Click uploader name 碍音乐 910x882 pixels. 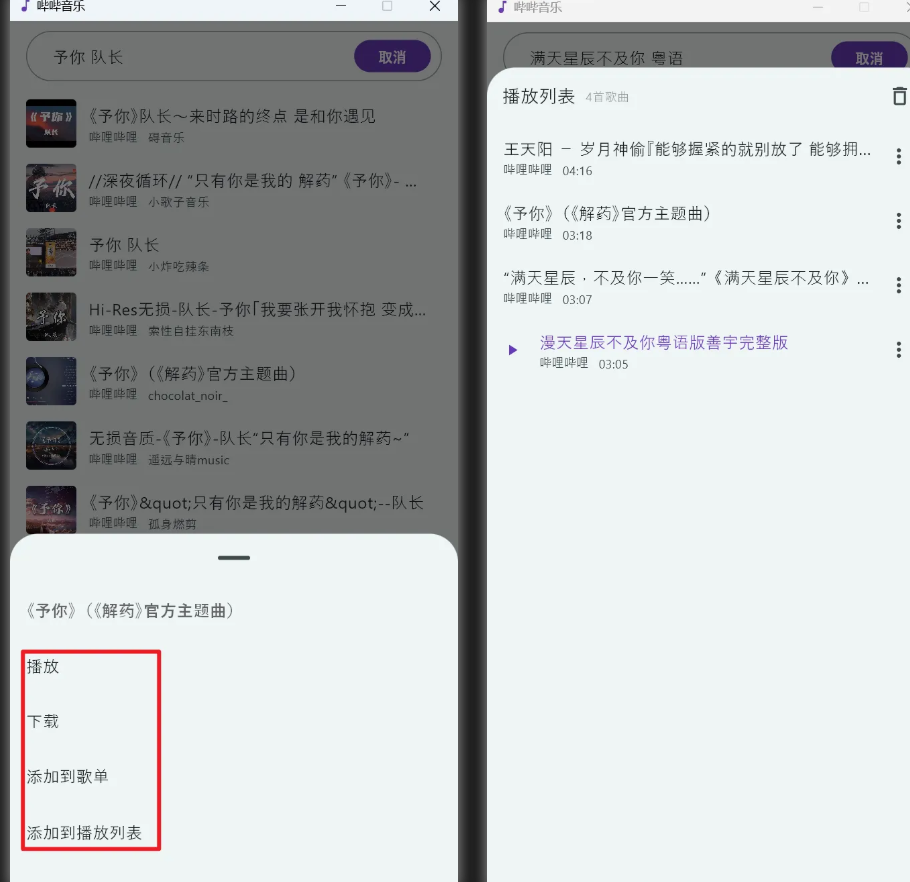(x=166, y=138)
